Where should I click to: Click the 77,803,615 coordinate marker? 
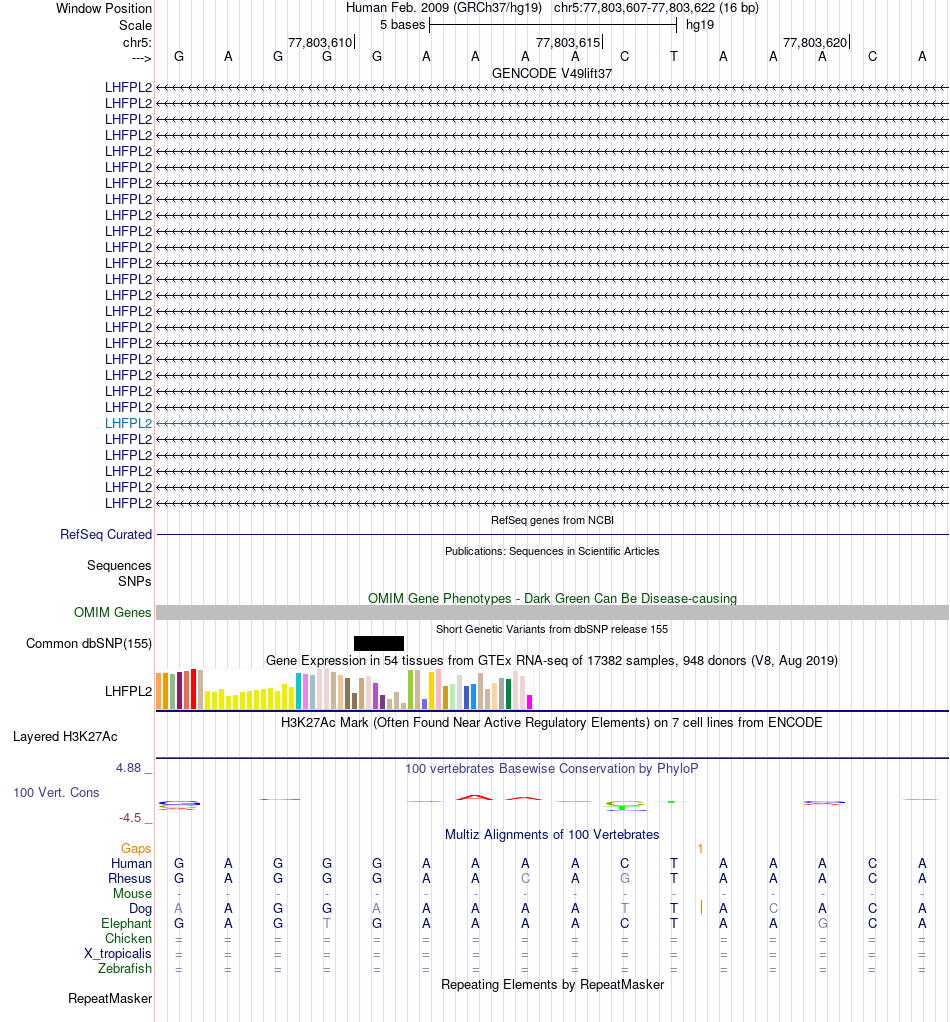pyautogui.click(x=568, y=42)
